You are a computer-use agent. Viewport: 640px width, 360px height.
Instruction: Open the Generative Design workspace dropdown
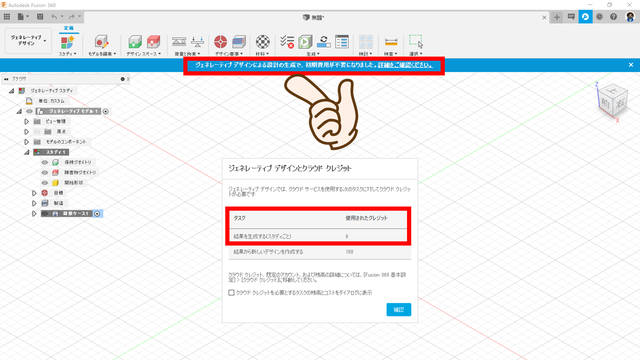[28, 40]
